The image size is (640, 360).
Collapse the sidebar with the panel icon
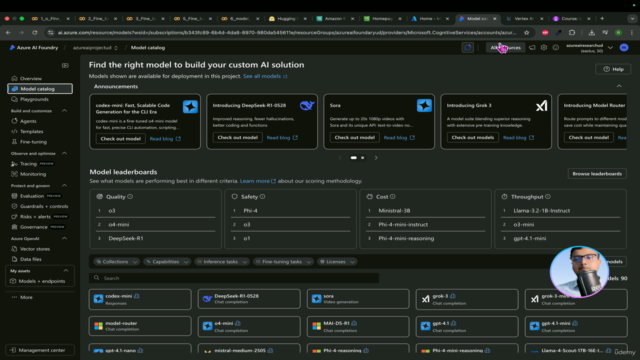pos(65,65)
